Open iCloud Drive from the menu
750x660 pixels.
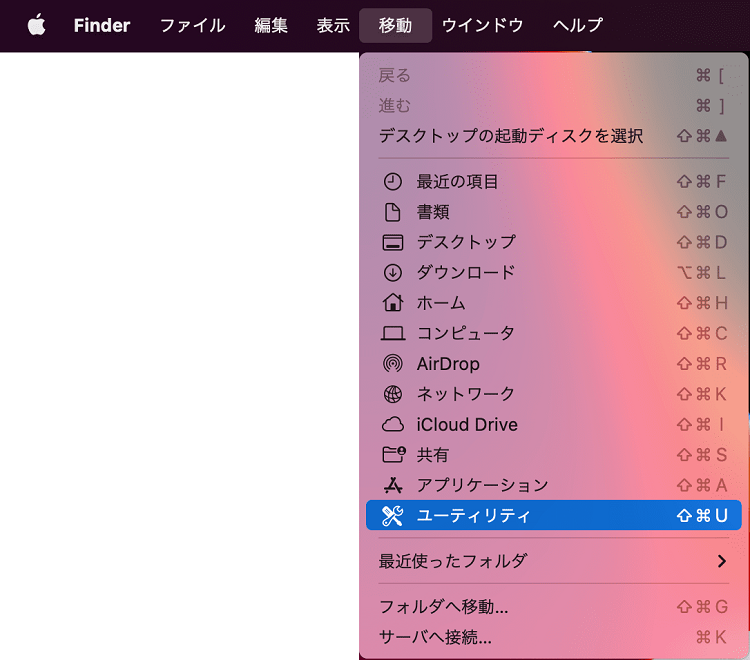[553, 425]
